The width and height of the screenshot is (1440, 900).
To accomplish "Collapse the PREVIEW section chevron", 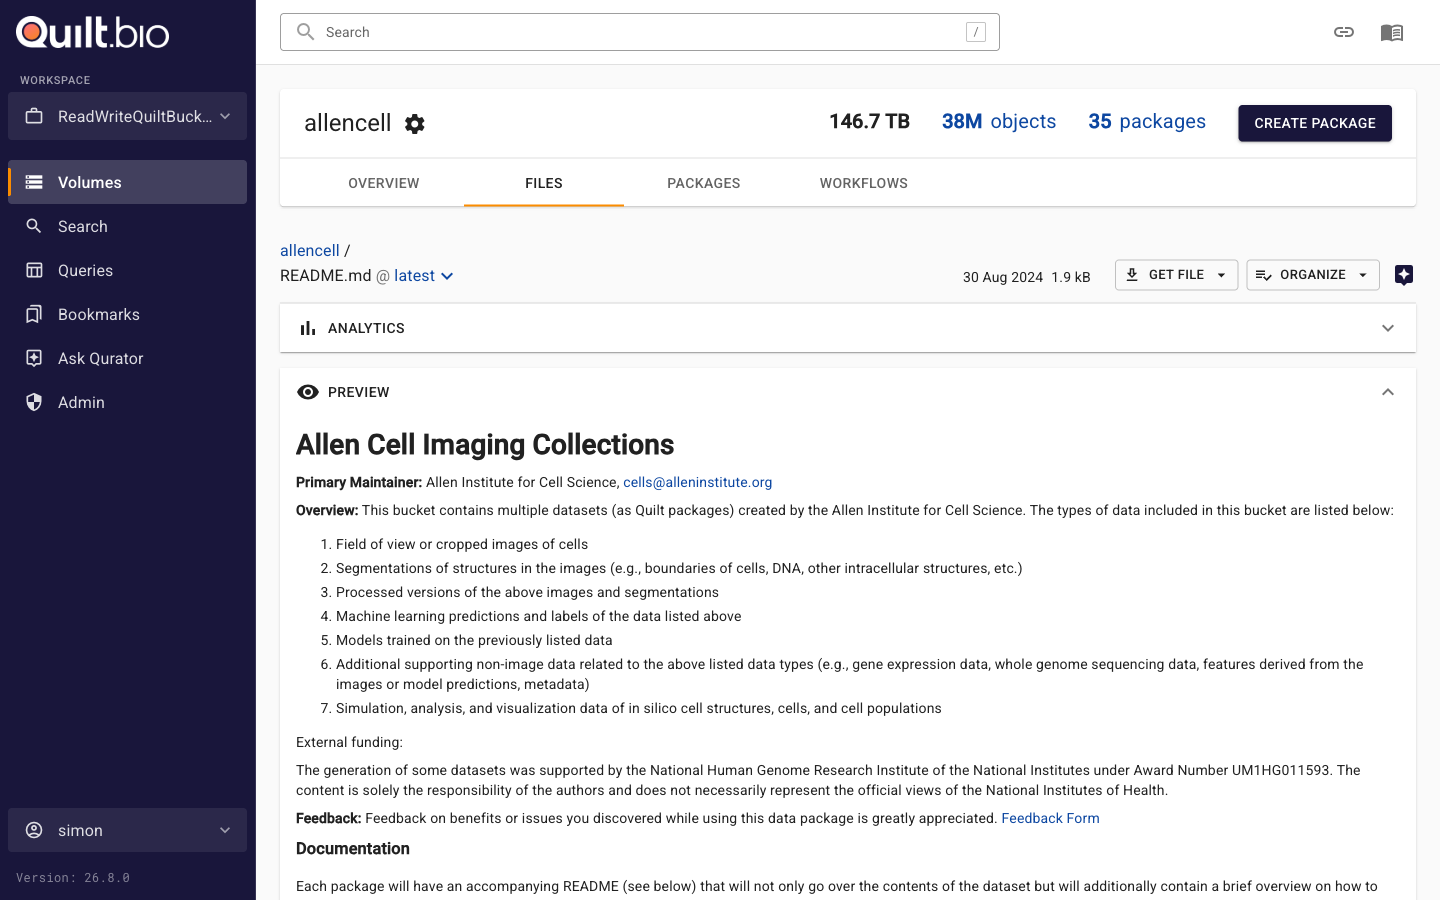I will [x=1388, y=392].
